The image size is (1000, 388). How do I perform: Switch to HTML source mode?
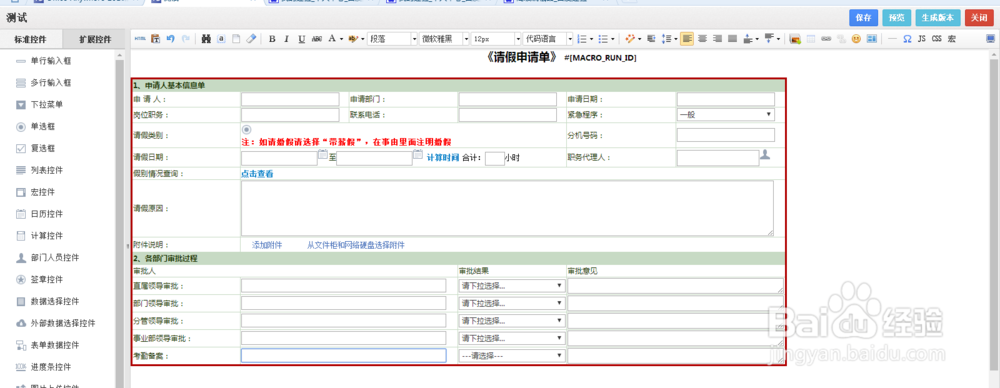(140, 39)
